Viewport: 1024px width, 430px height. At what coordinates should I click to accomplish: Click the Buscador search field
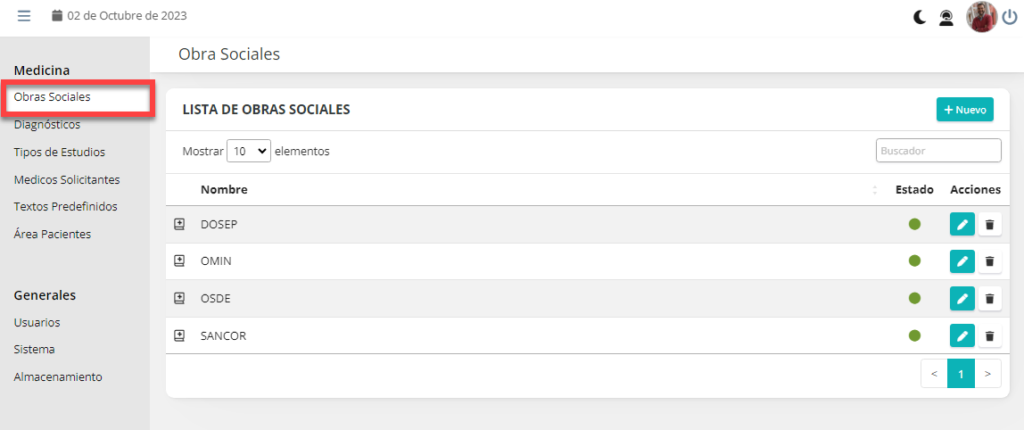pyautogui.click(x=938, y=151)
